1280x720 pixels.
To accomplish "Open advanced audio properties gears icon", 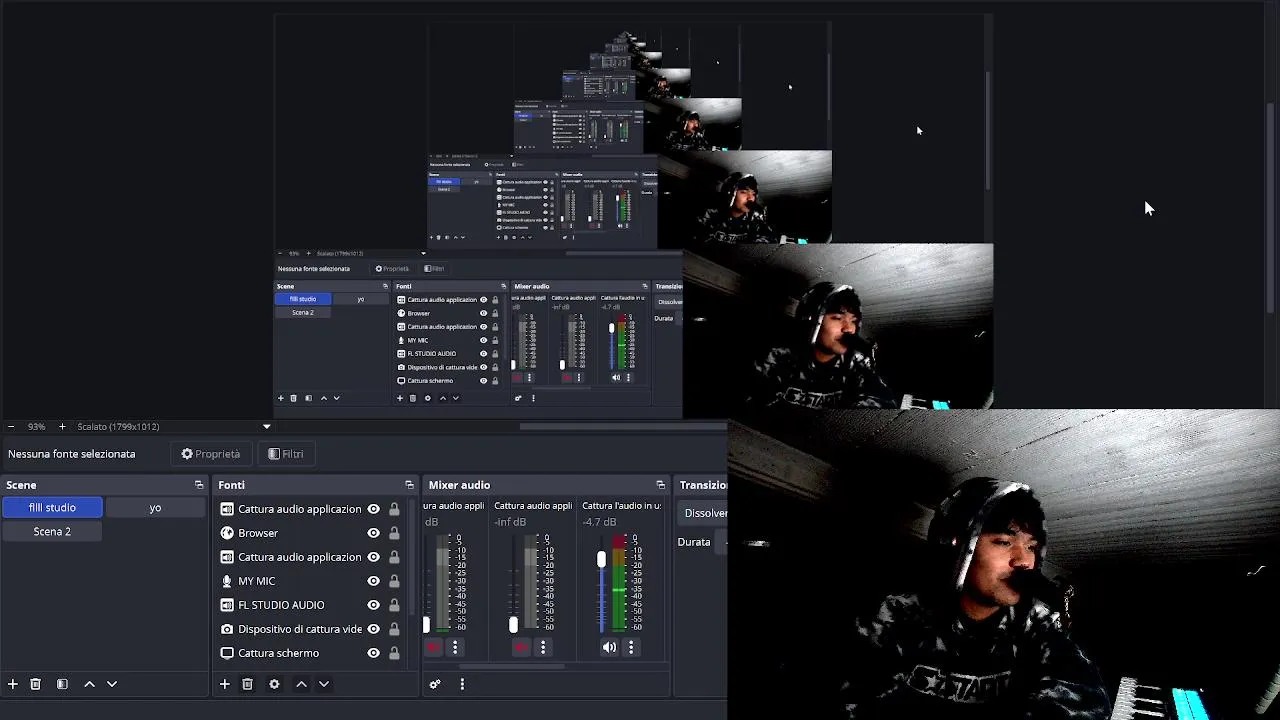I will (435, 684).
